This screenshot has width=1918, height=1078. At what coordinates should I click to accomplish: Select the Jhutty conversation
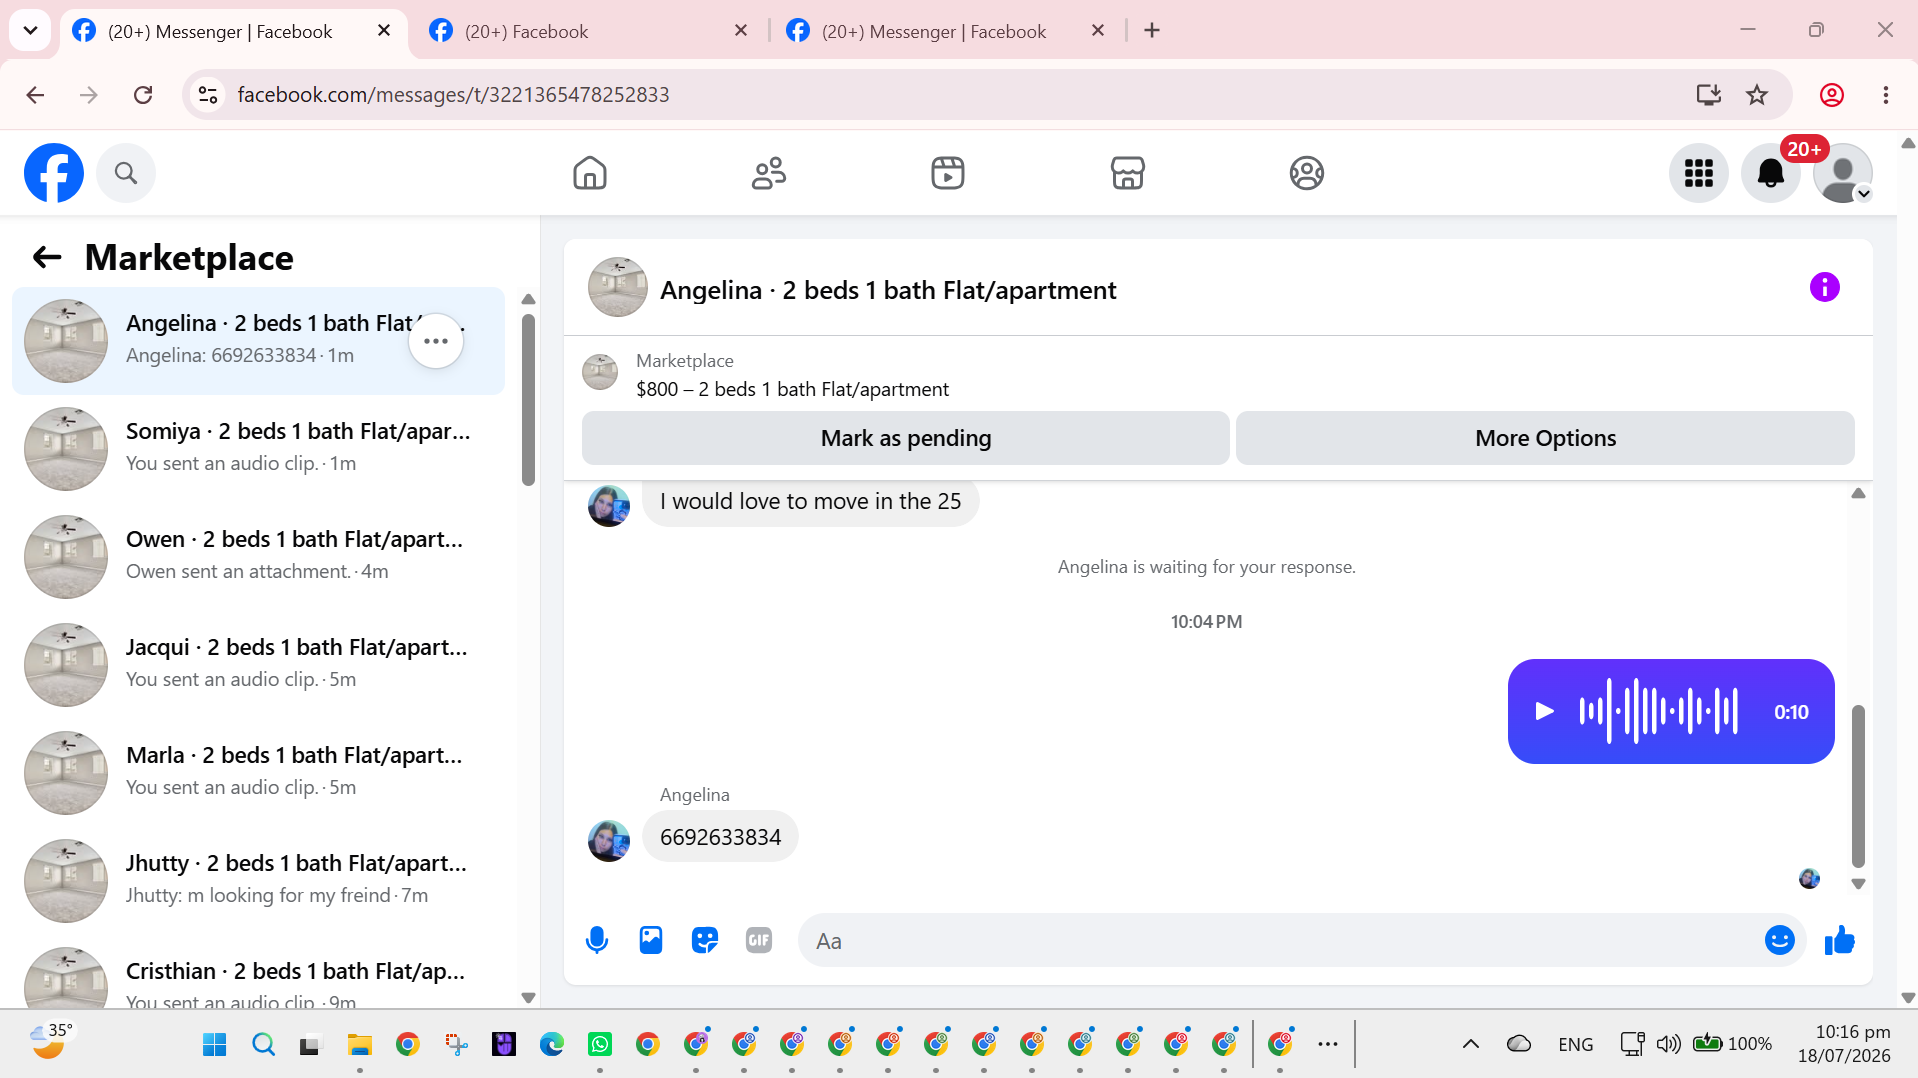click(x=258, y=881)
